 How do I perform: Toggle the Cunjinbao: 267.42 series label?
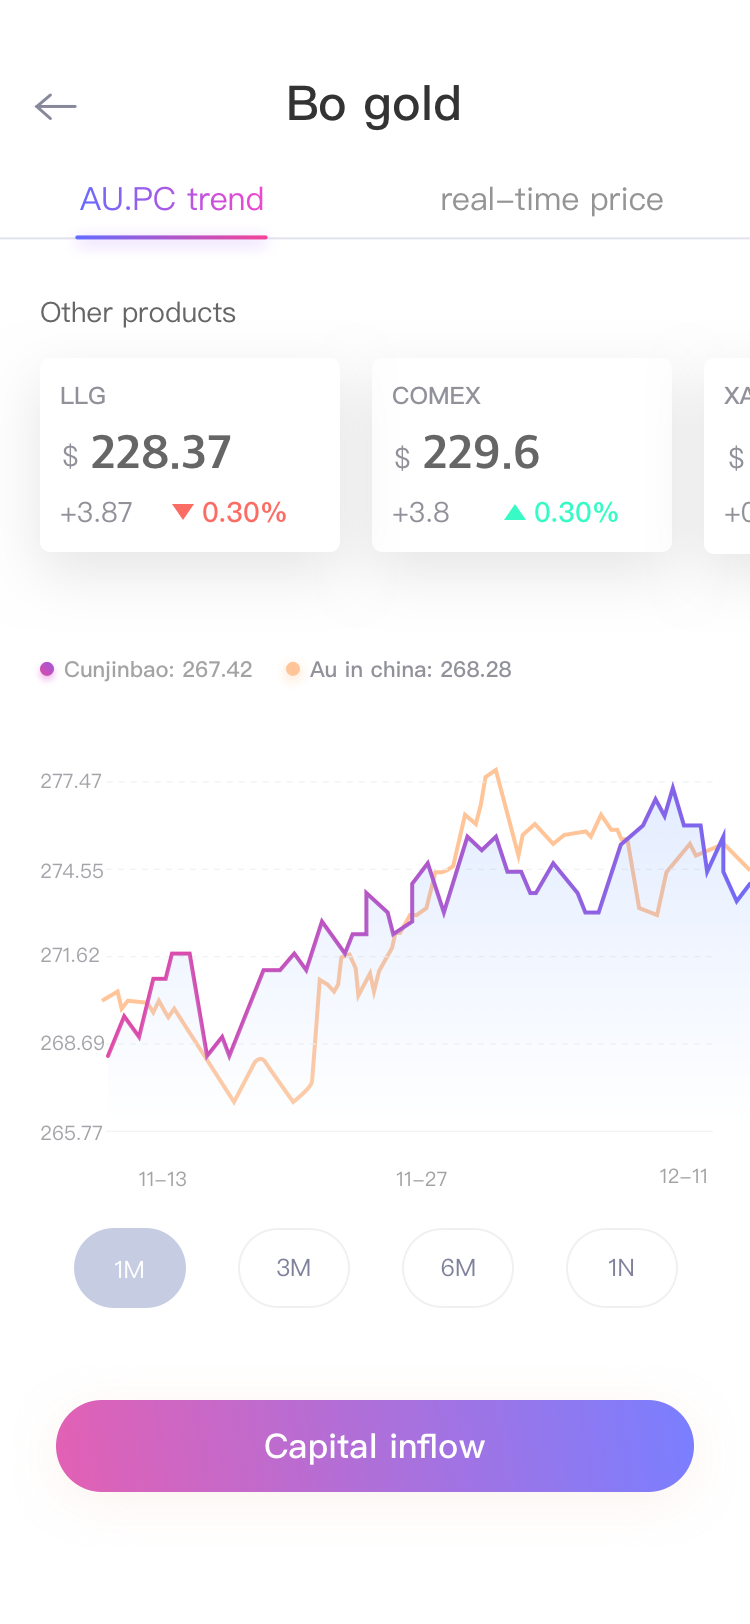click(x=158, y=669)
